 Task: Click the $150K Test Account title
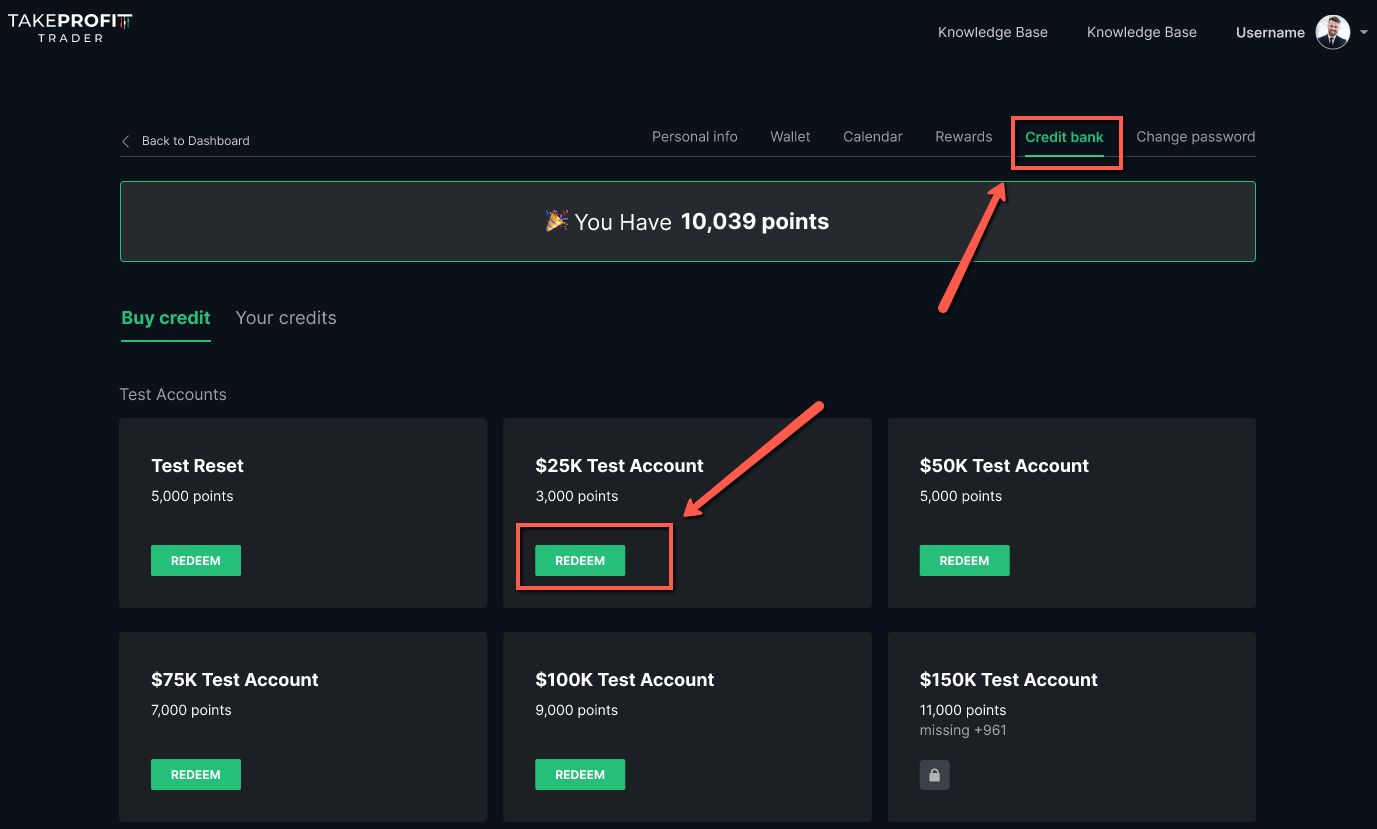click(x=1009, y=680)
